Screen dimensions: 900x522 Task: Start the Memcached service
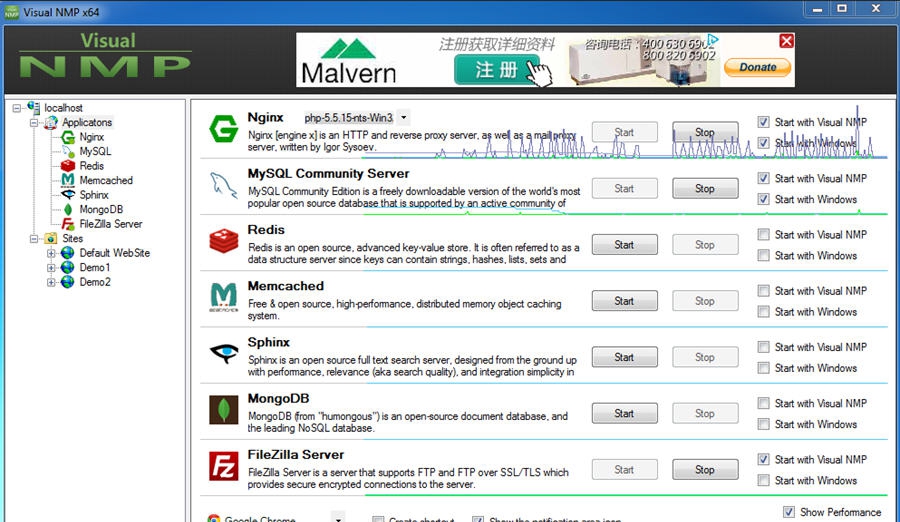click(x=624, y=301)
